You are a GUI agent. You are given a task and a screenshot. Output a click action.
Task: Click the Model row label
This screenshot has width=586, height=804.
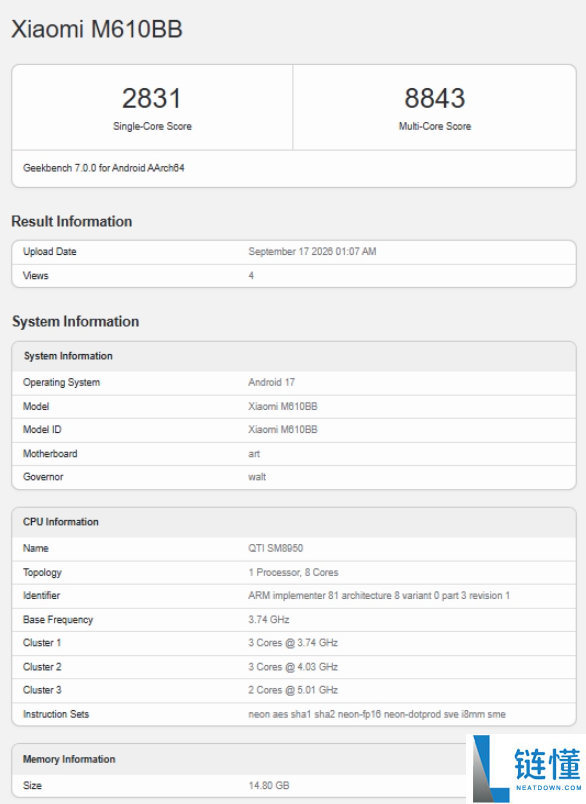(x=36, y=407)
